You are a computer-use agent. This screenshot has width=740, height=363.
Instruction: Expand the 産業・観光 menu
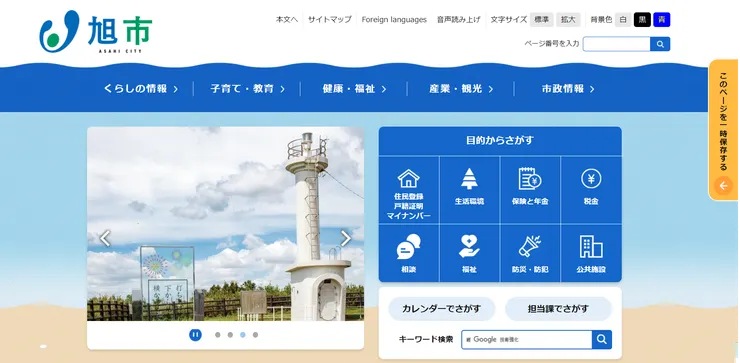pos(461,89)
